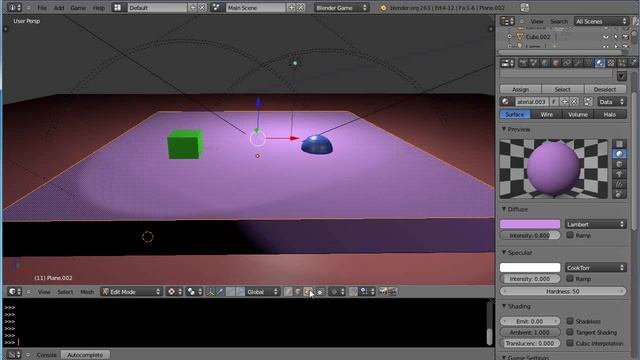Open the Modifiers wrench tab icon
This screenshot has width=640, height=360.
pyautogui.click(x=578, y=63)
